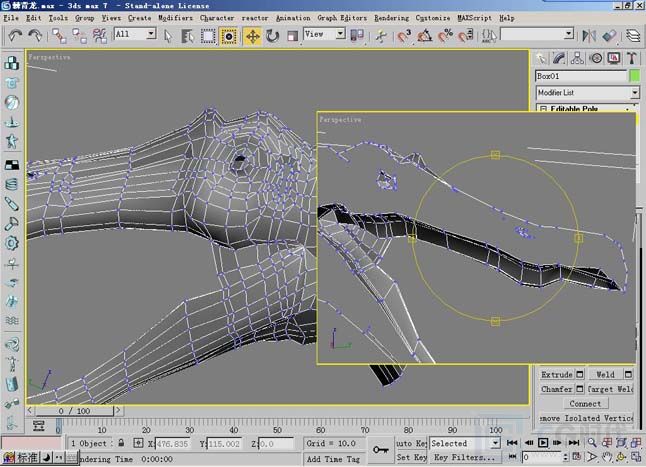Click the green object color swatch
Viewport: 646px width, 467px height.
634,76
